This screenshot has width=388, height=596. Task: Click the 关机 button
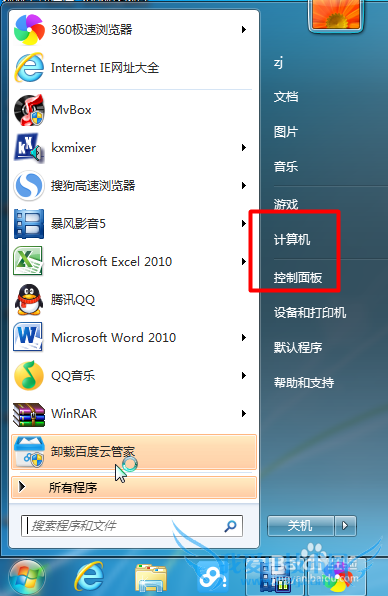click(301, 526)
